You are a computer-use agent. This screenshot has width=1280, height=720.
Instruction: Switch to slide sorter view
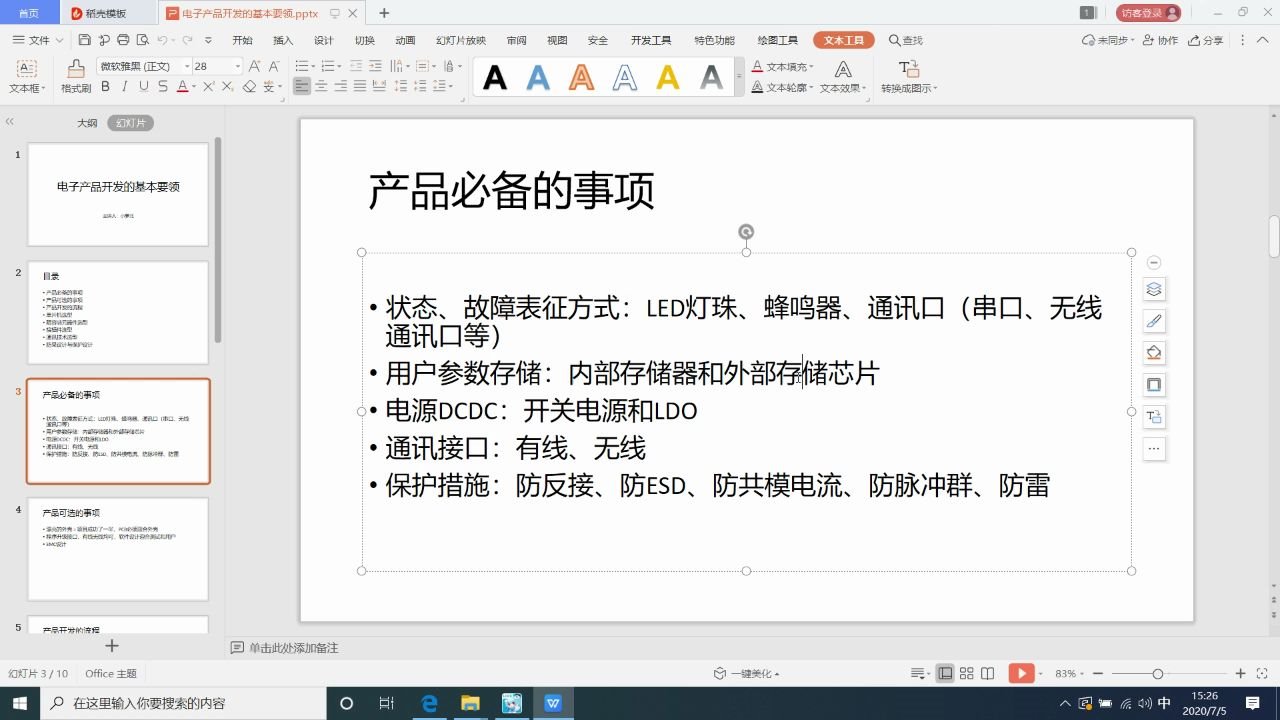click(x=966, y=673)
